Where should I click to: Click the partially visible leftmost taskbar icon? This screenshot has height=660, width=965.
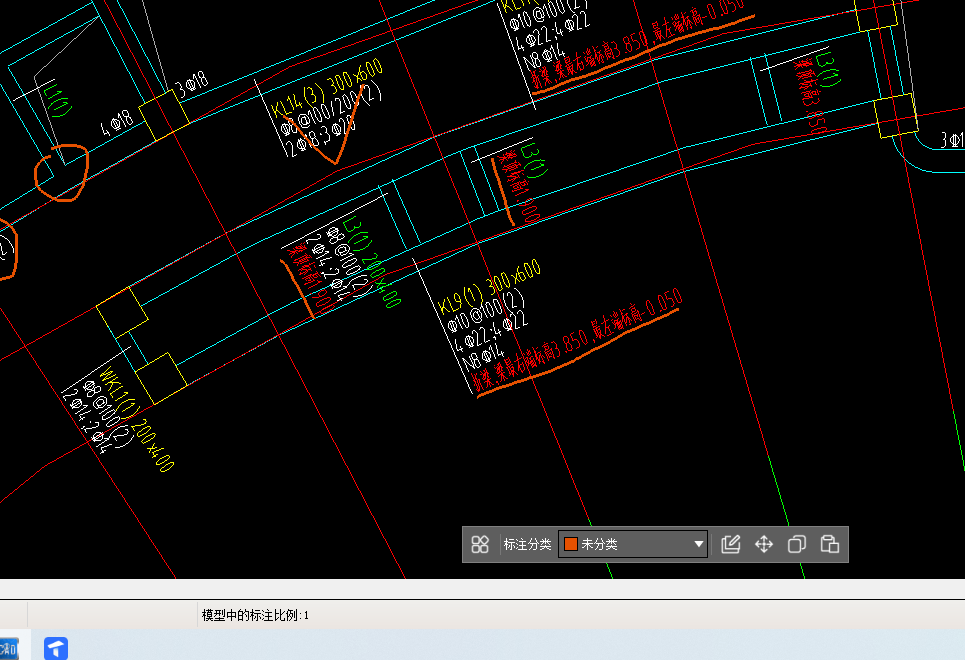coord(8,648)
